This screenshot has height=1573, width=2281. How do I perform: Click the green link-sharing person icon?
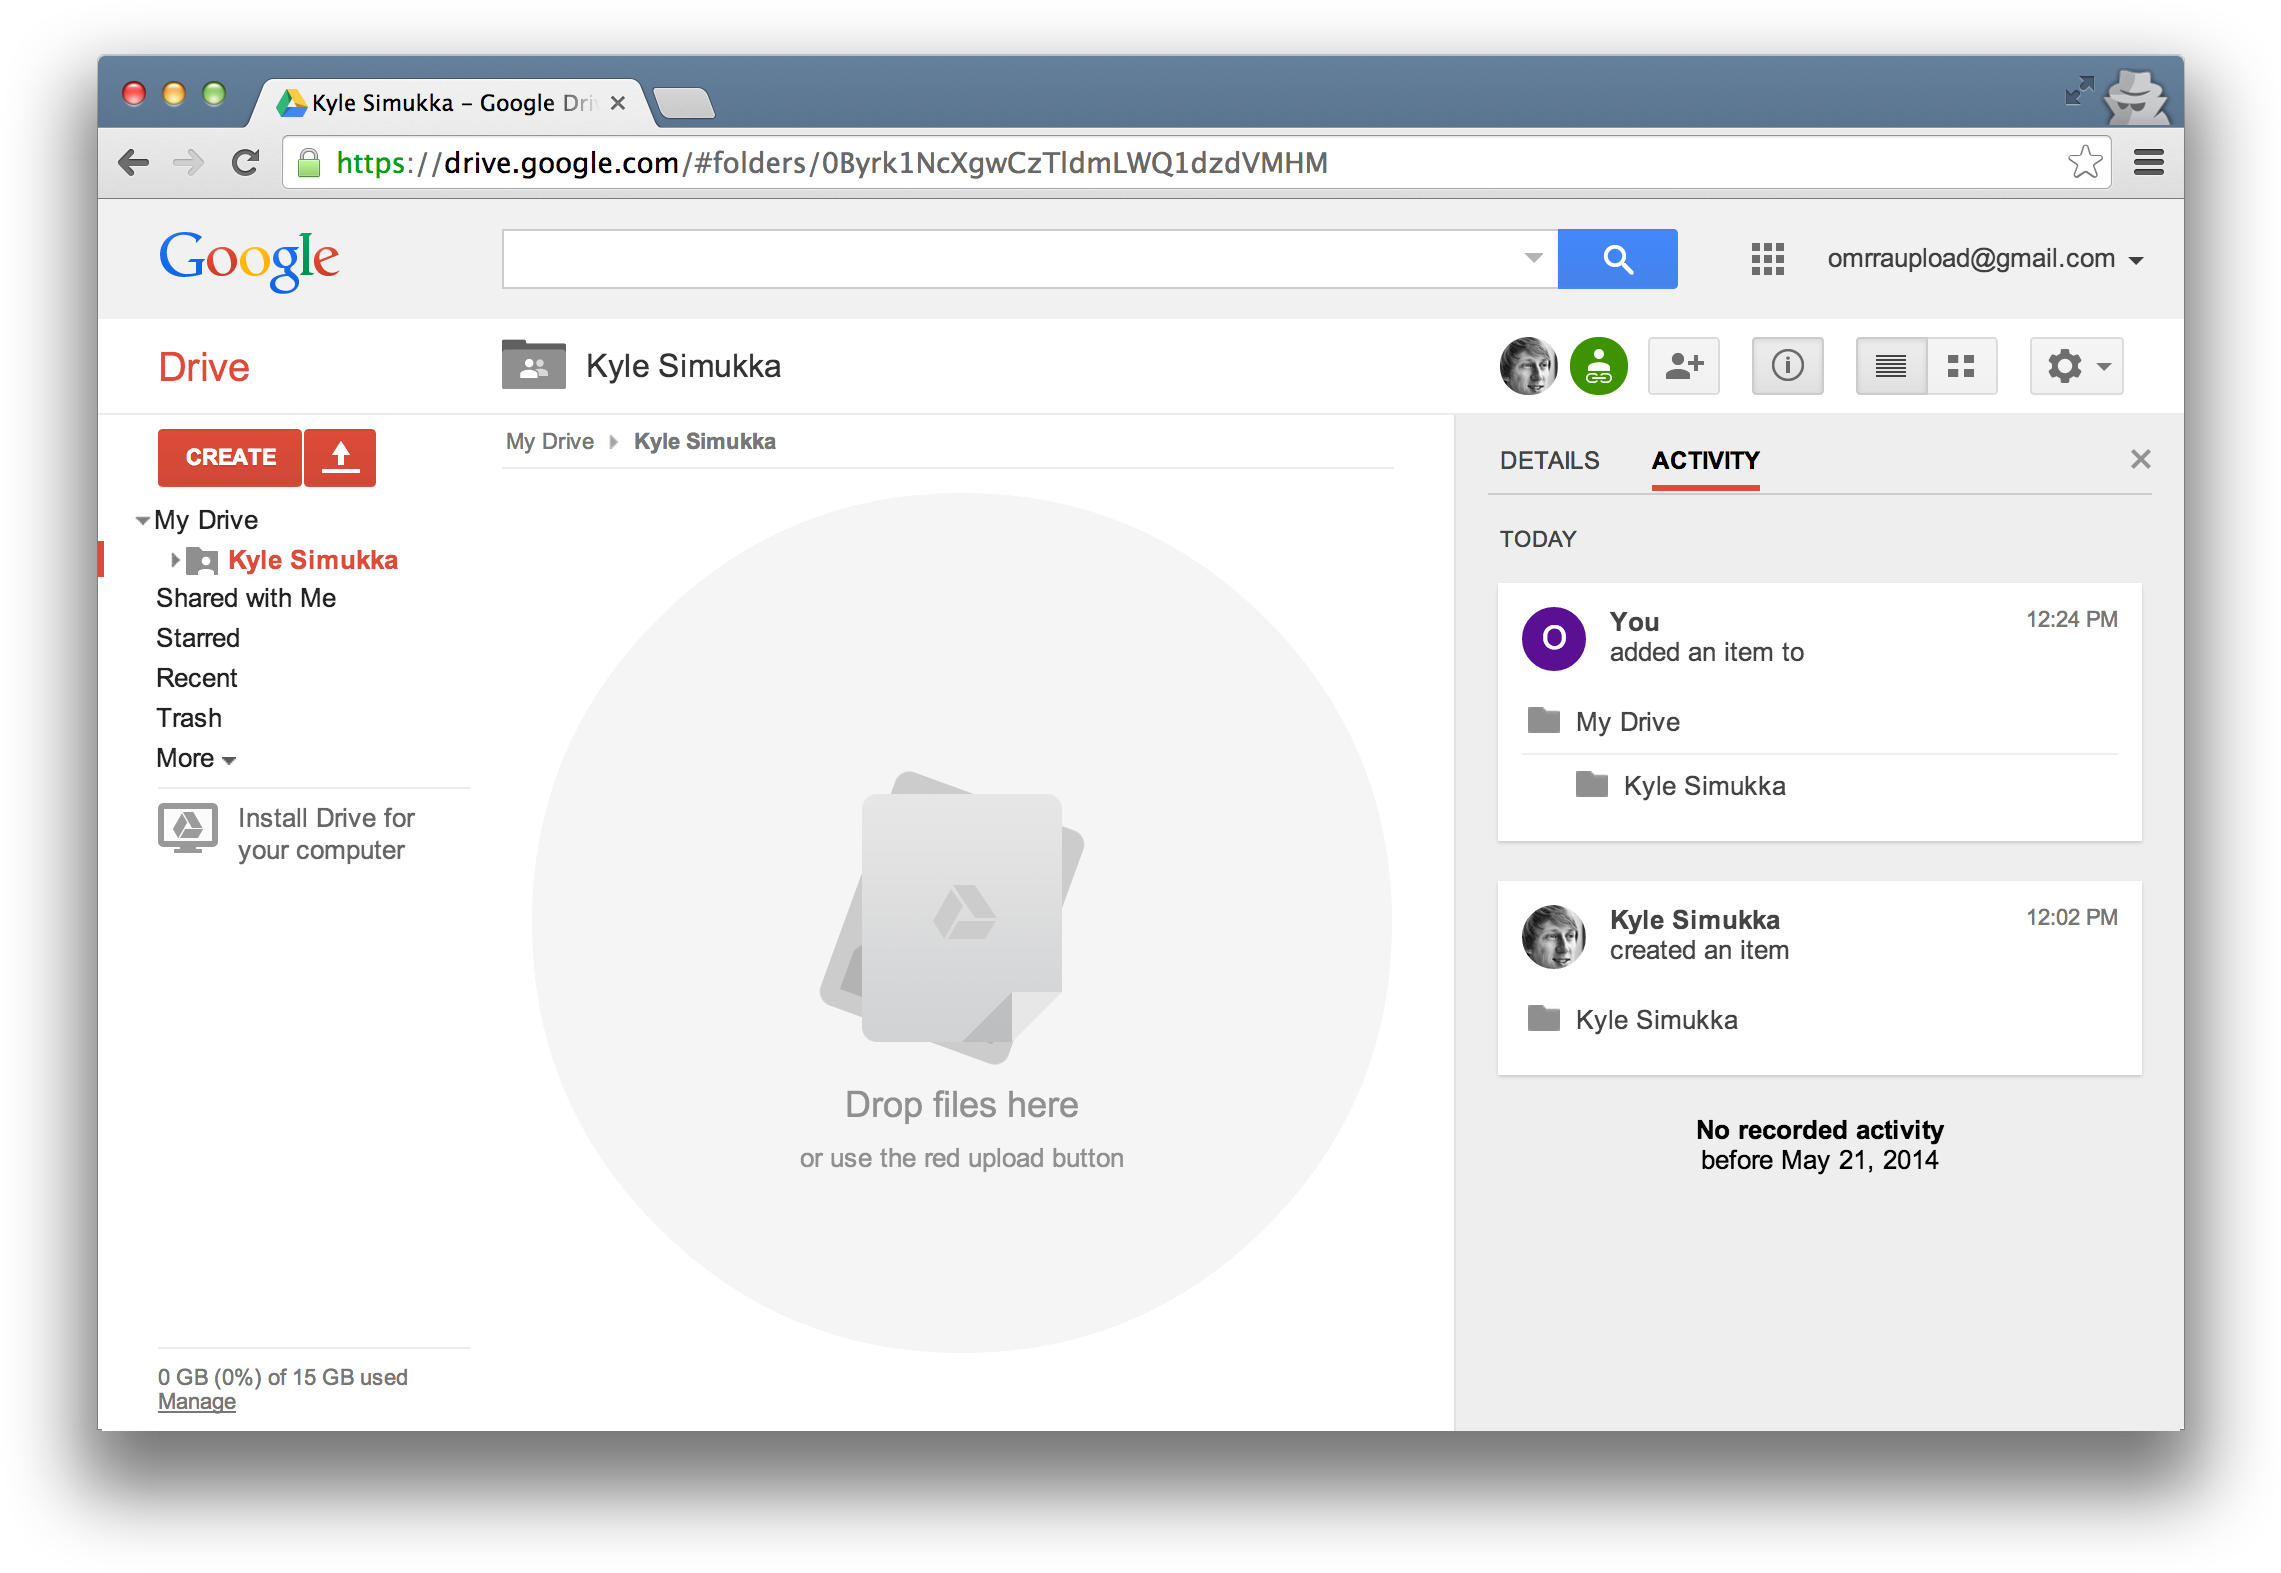(1598, 366)
